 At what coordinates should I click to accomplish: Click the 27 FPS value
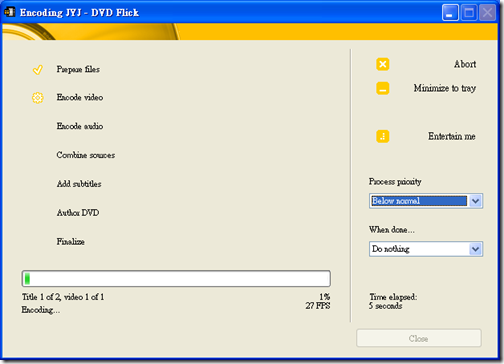pyautogui.click(x=318, y=305)
